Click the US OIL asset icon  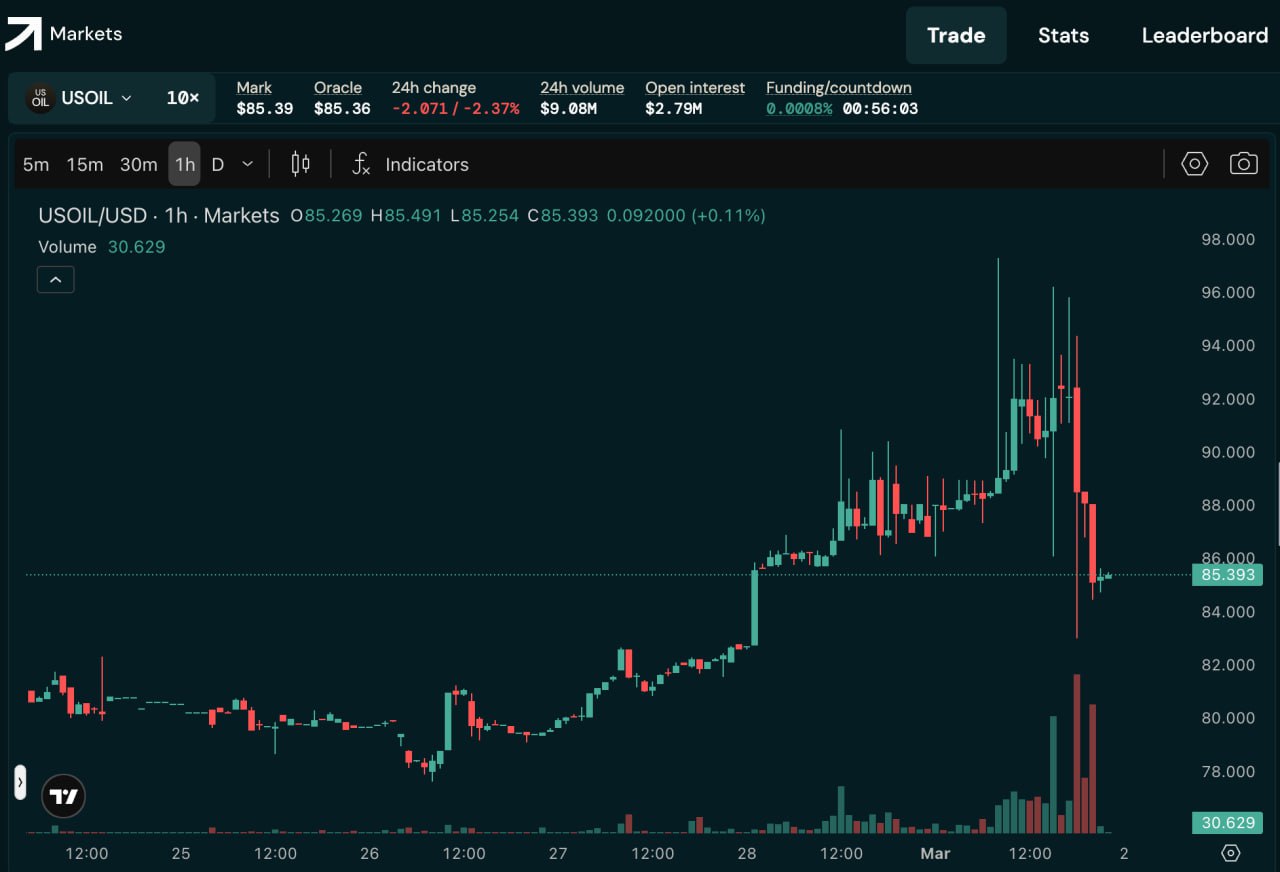40,98
